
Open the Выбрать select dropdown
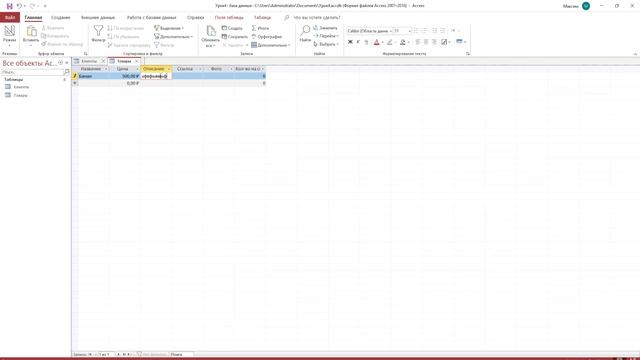(326, 44)
